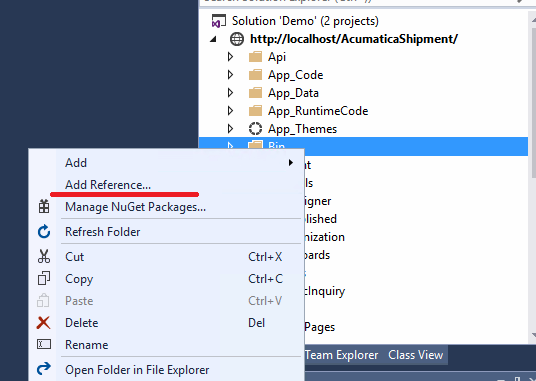This screenshot has height=381, width=536.
Task: Select the App_RuntimeCode folder label
Action: (x=318, y=111)
